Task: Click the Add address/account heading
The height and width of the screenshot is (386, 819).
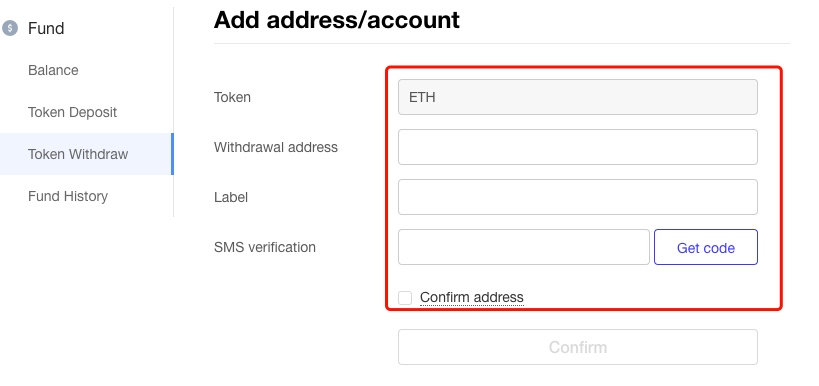Action: click(337, 20)
